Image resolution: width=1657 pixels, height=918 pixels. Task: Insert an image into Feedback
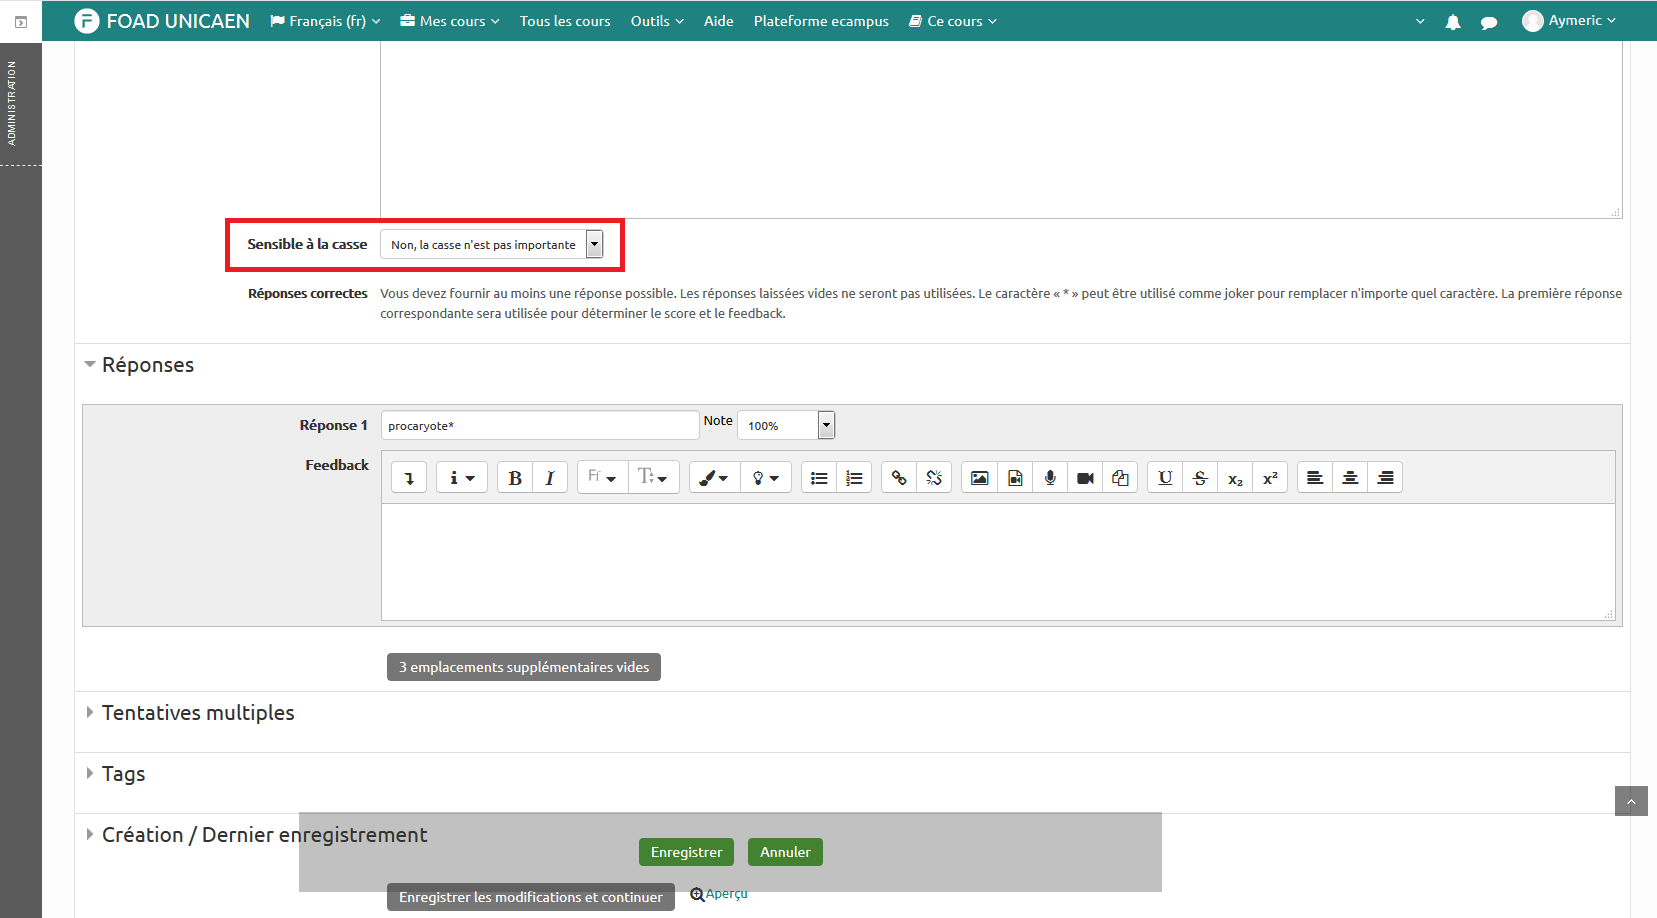(x=979, y=478)
